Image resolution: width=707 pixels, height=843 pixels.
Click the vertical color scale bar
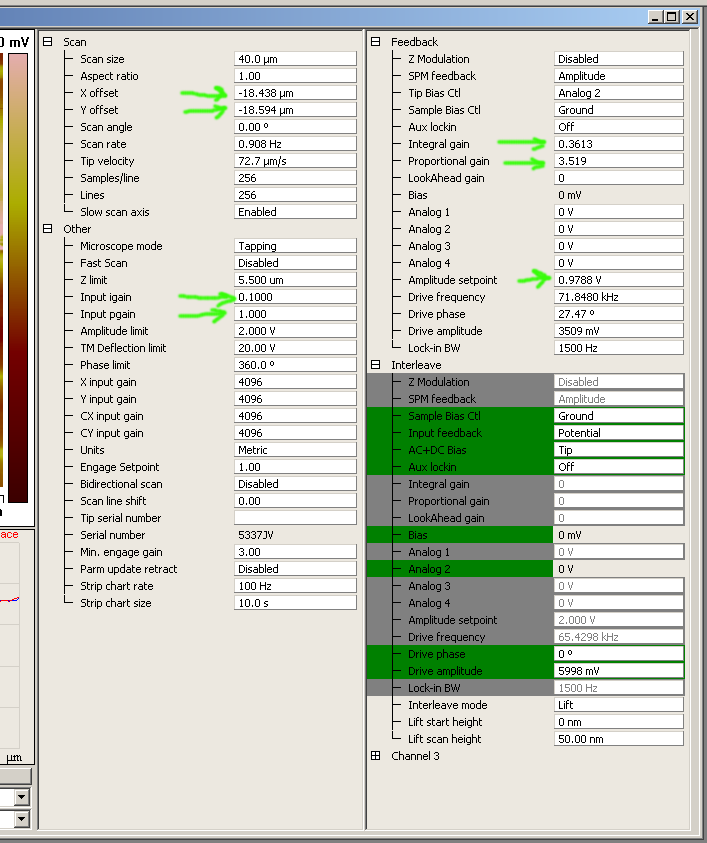point(18,277)
